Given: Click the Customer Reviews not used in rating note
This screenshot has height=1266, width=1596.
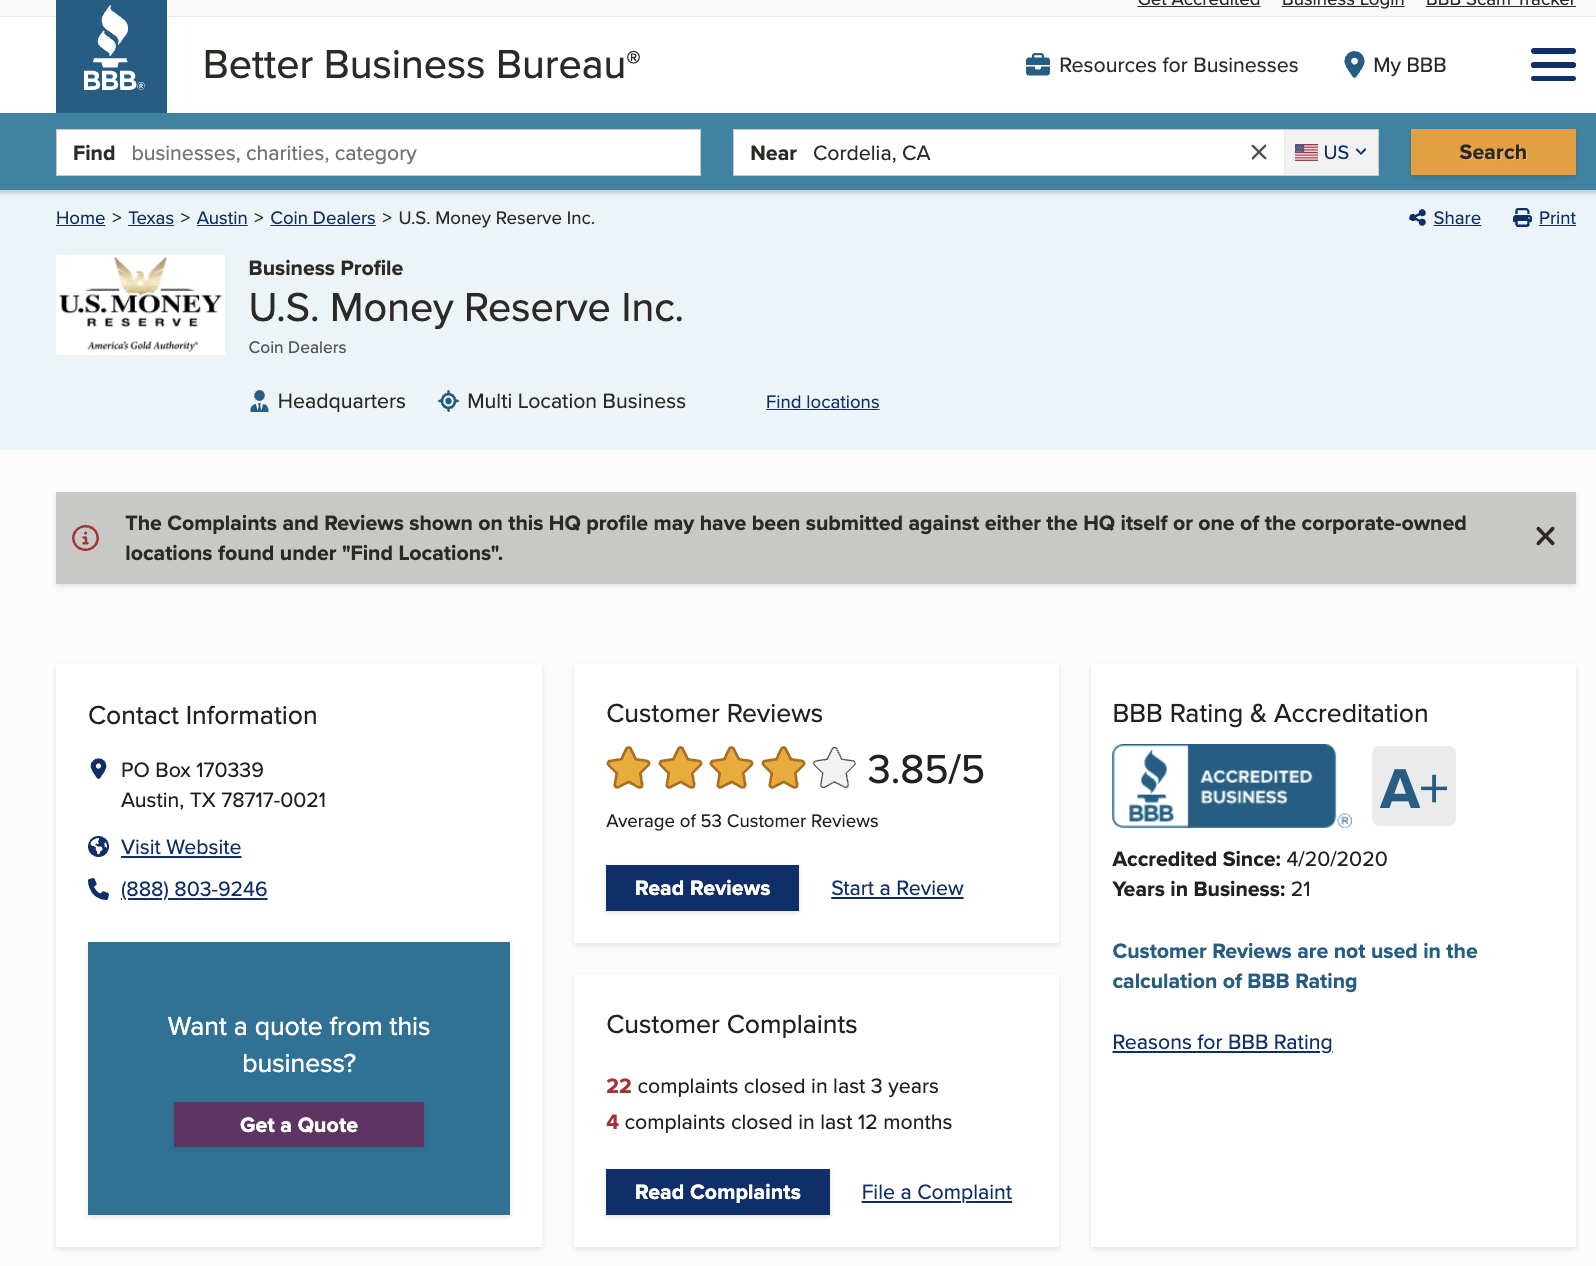Looking at the screenshot, I should 1295,966.
